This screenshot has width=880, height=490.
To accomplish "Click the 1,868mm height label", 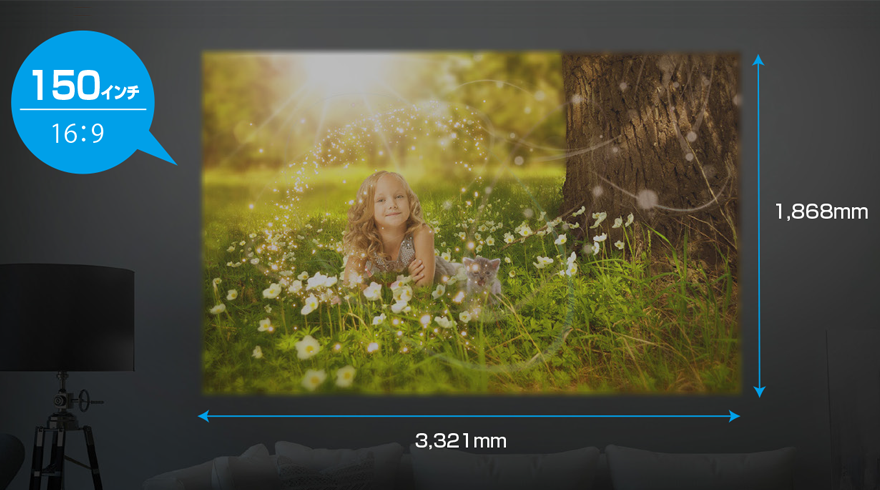I will point(821,212).
